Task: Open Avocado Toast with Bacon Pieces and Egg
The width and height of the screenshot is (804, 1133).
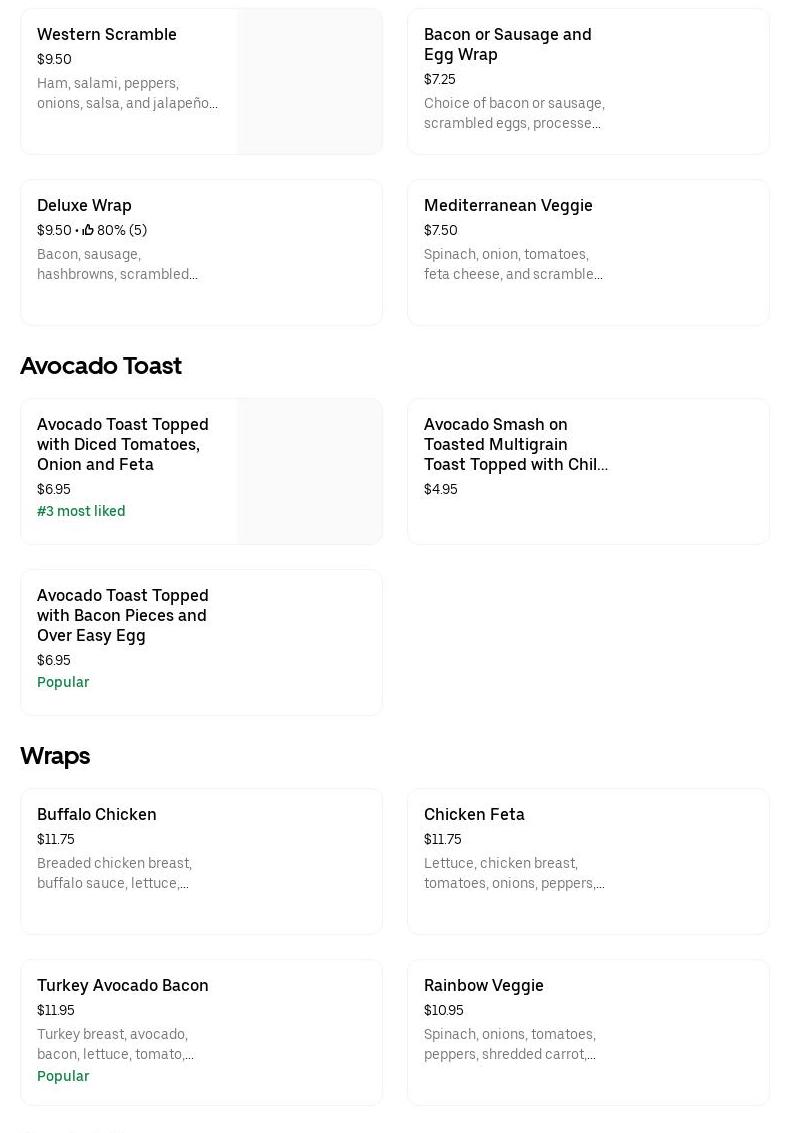Action: [123, 616]
